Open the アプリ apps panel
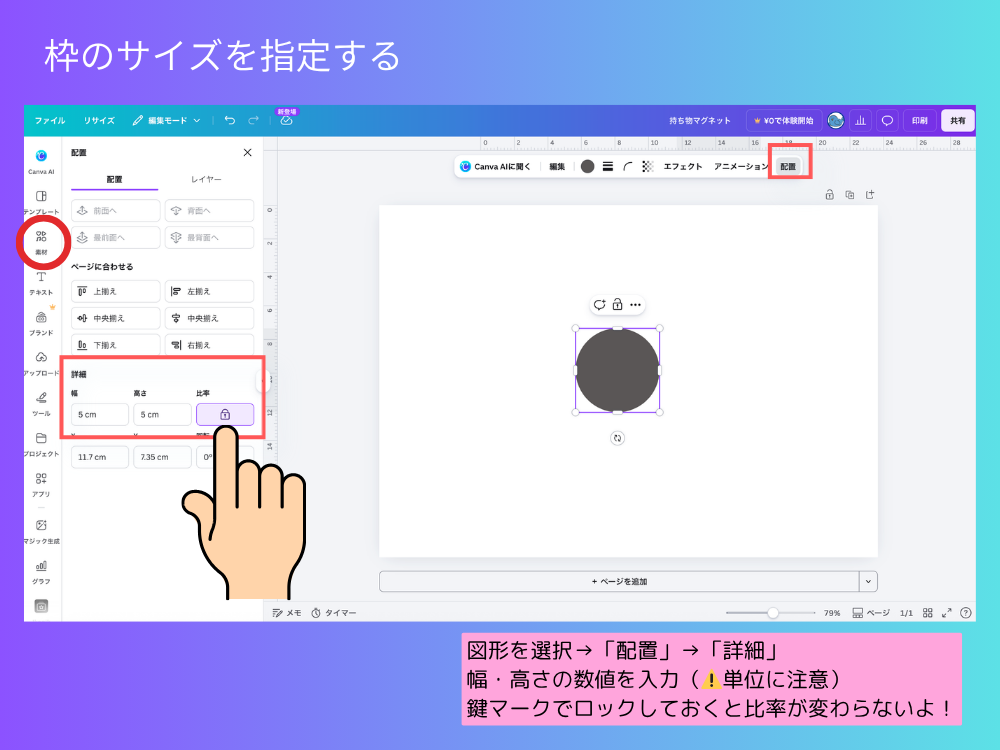 tap(41, 485)
